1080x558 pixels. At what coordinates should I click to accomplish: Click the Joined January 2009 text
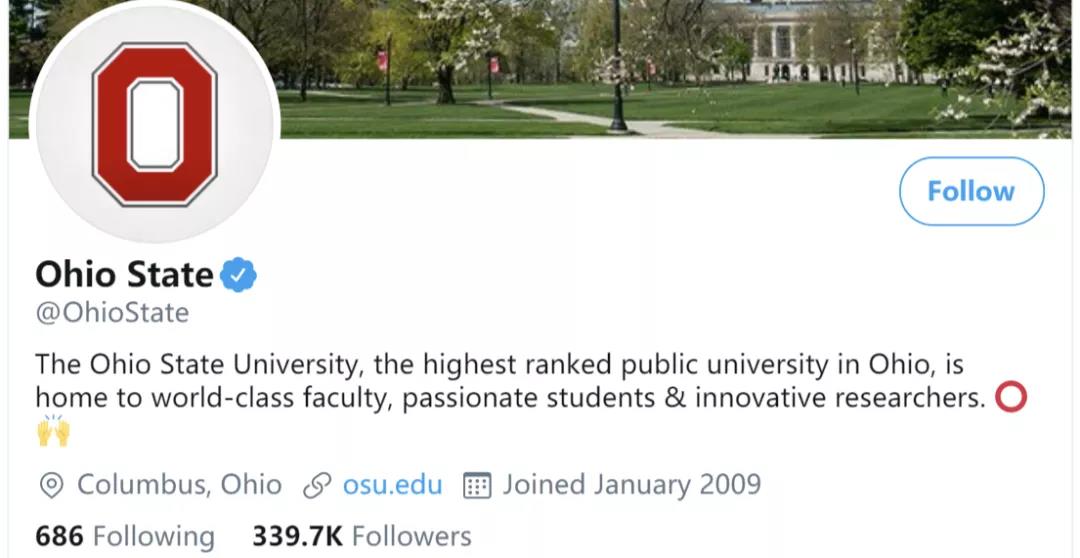[631, 485]
